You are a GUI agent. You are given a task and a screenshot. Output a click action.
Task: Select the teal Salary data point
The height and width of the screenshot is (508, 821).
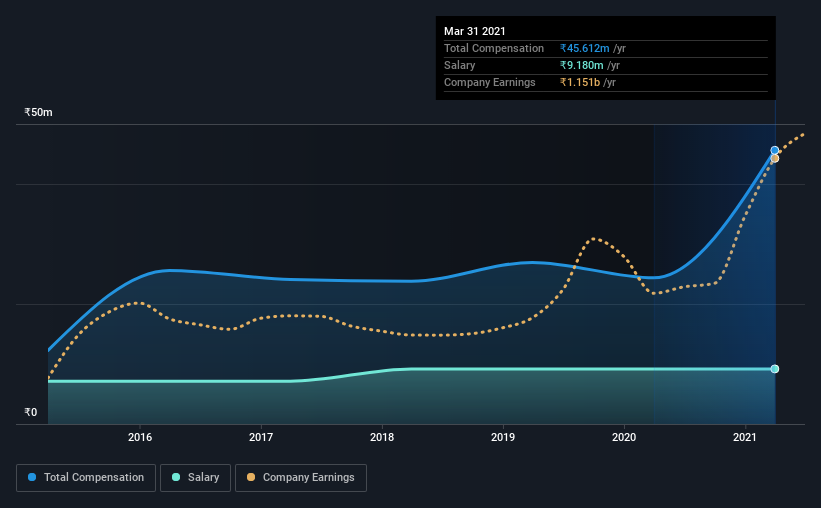pyautogui.click(x=774, y=369)
